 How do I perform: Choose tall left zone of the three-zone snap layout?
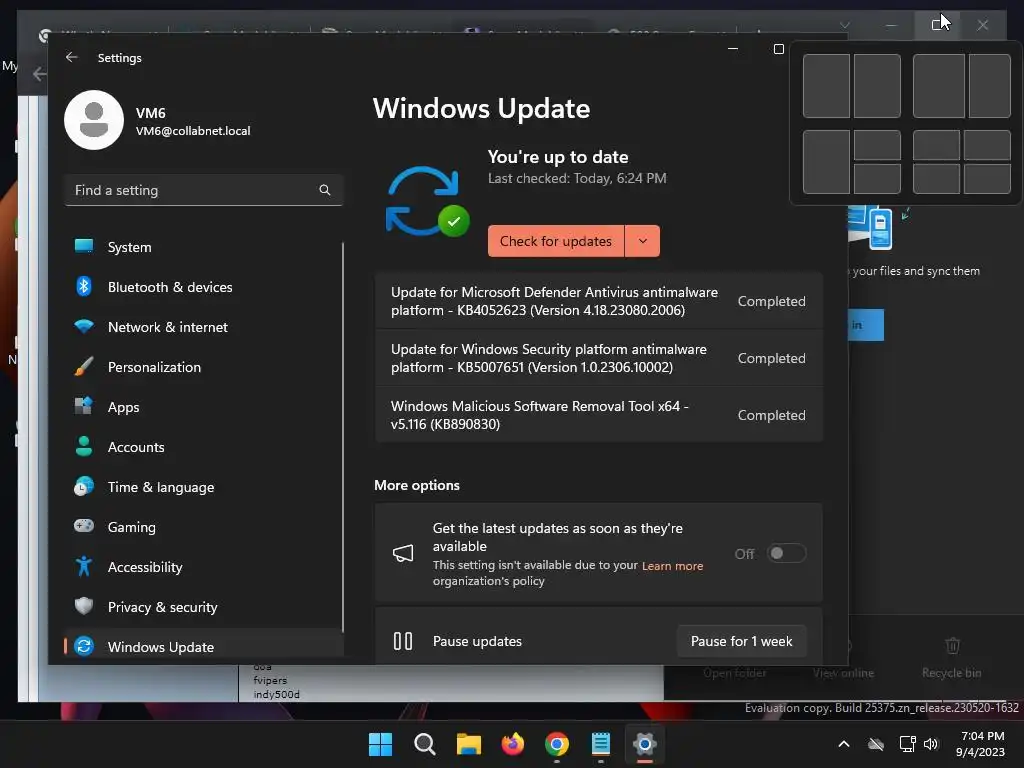click(826, 162)
